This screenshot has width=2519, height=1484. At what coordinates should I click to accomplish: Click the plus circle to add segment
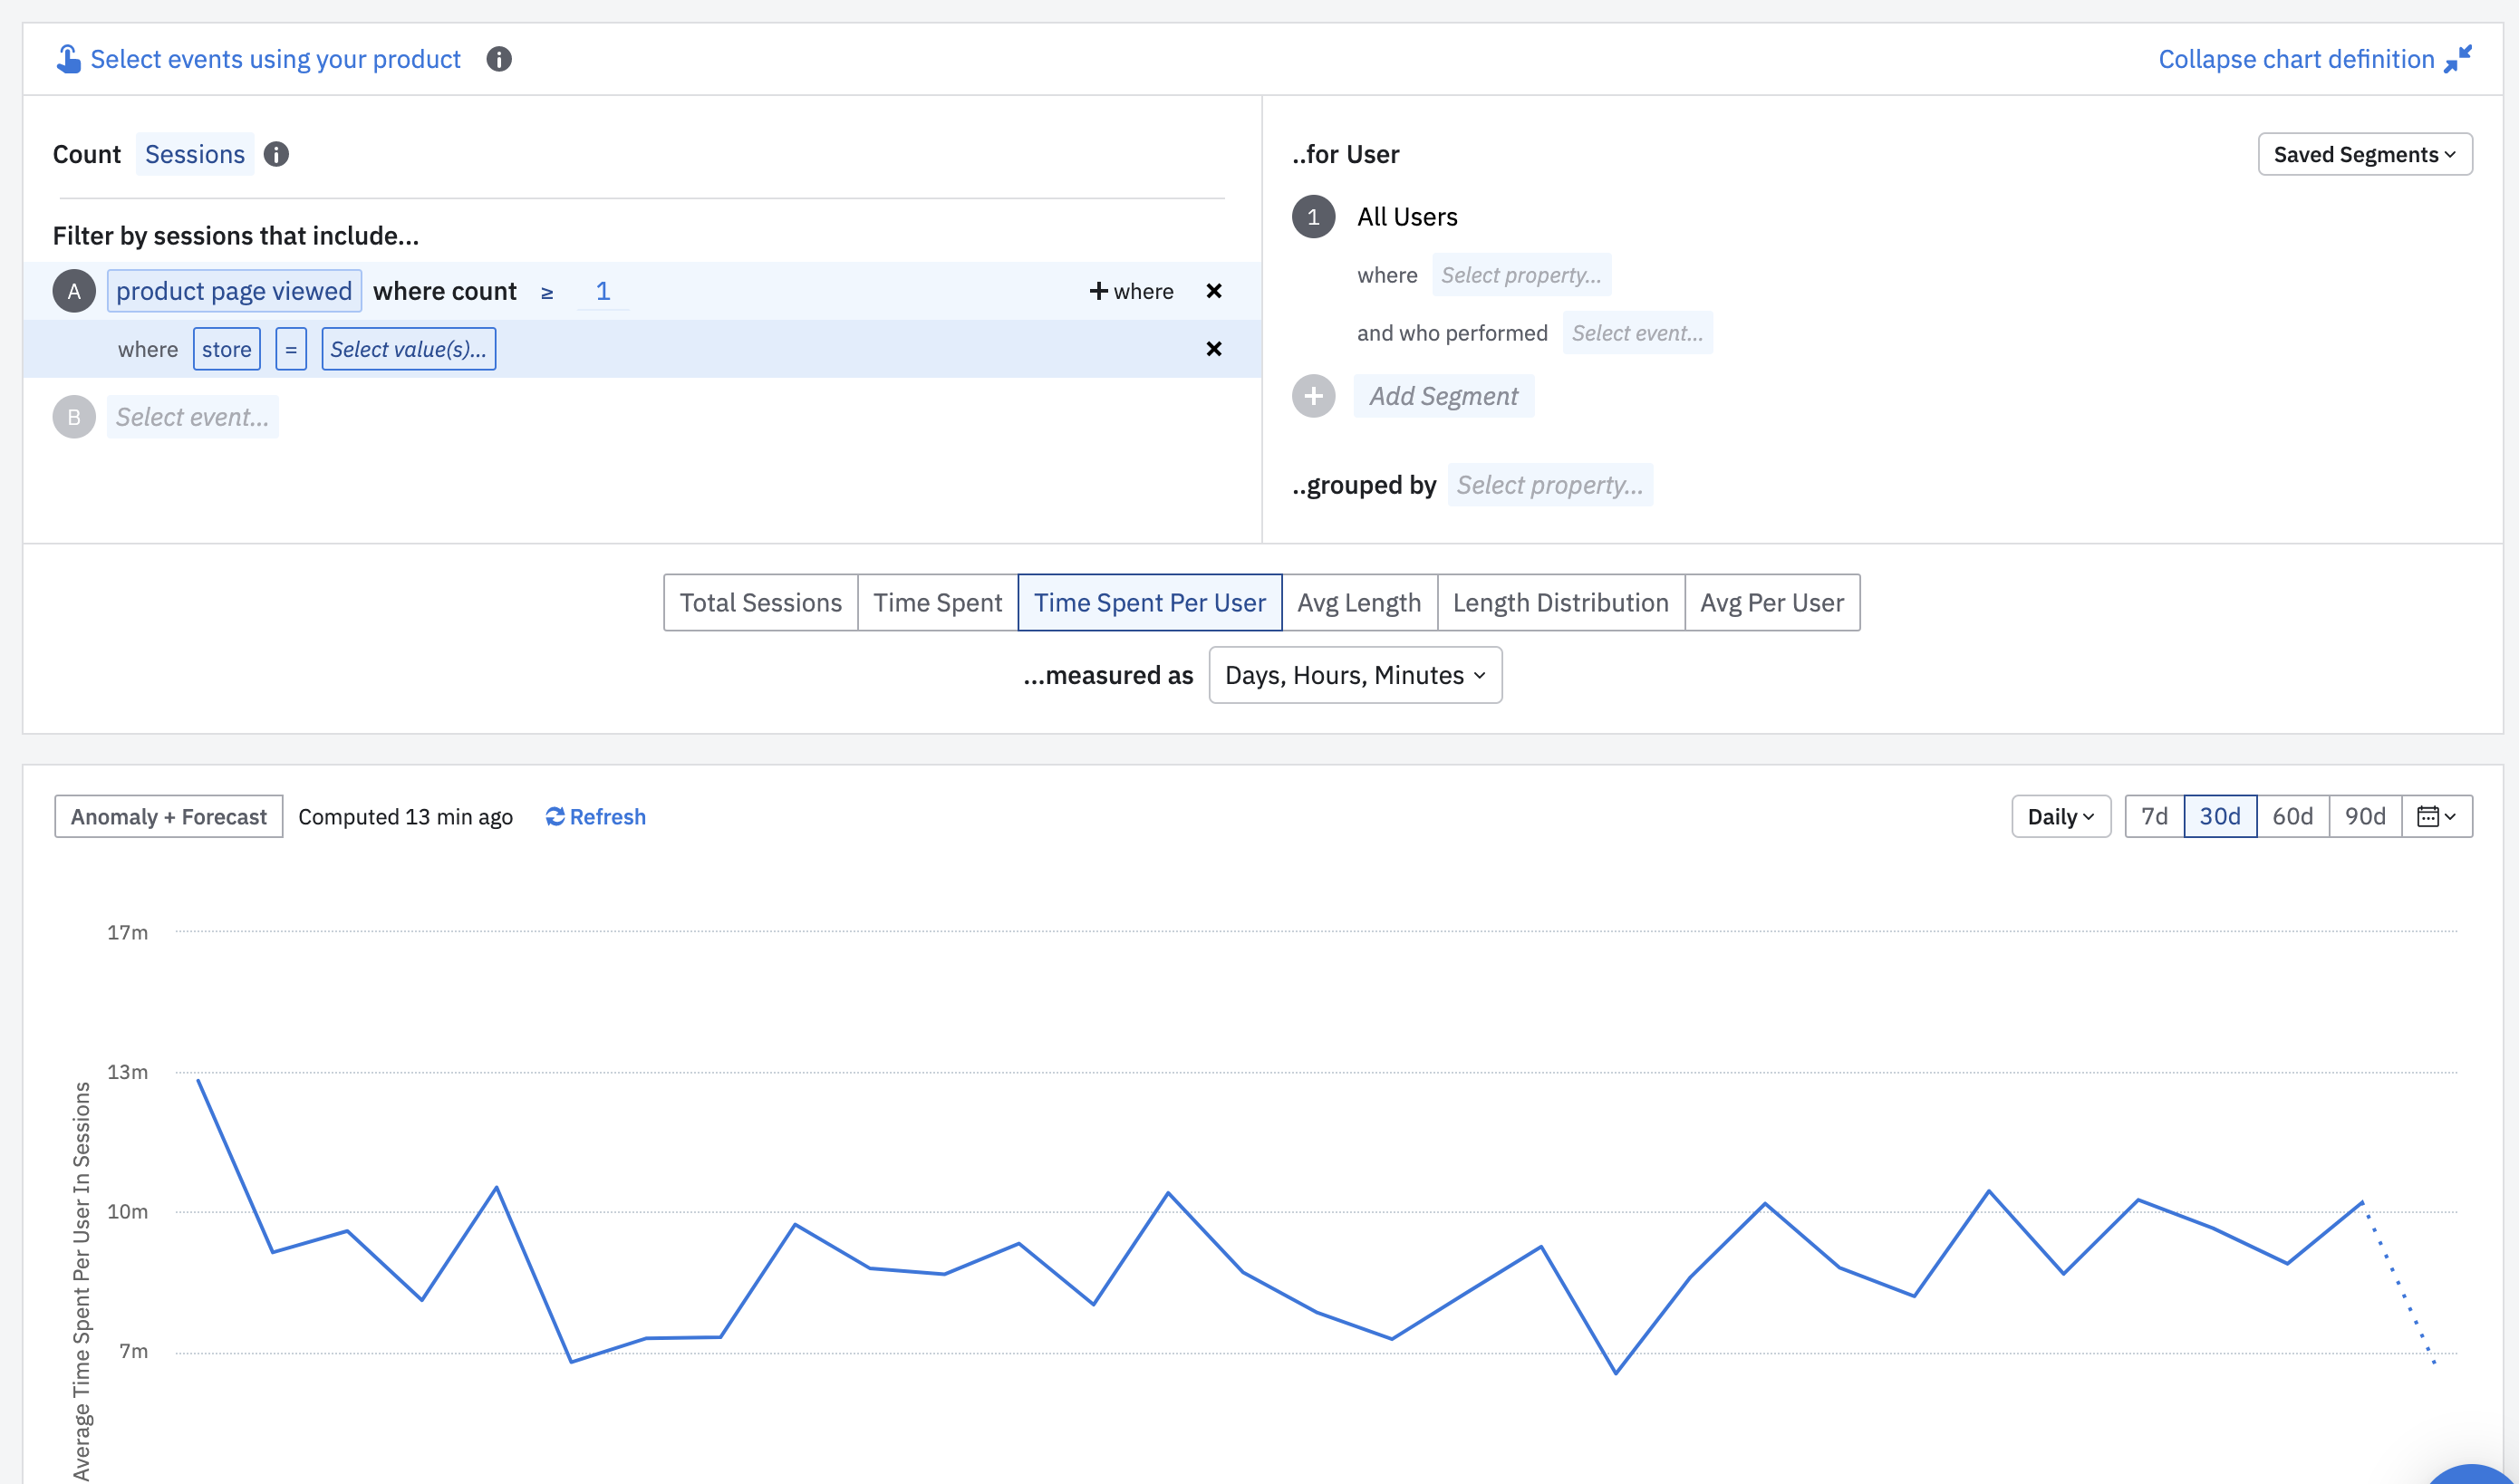(1313, 396)
